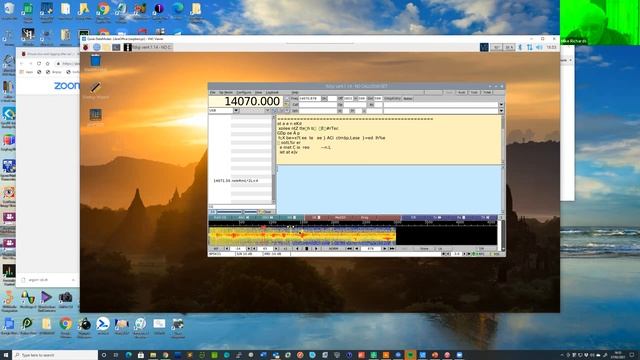This screenshot has height=360, width=640.
Task: Run the Brag macro button
Action: (x=364, y=218)
